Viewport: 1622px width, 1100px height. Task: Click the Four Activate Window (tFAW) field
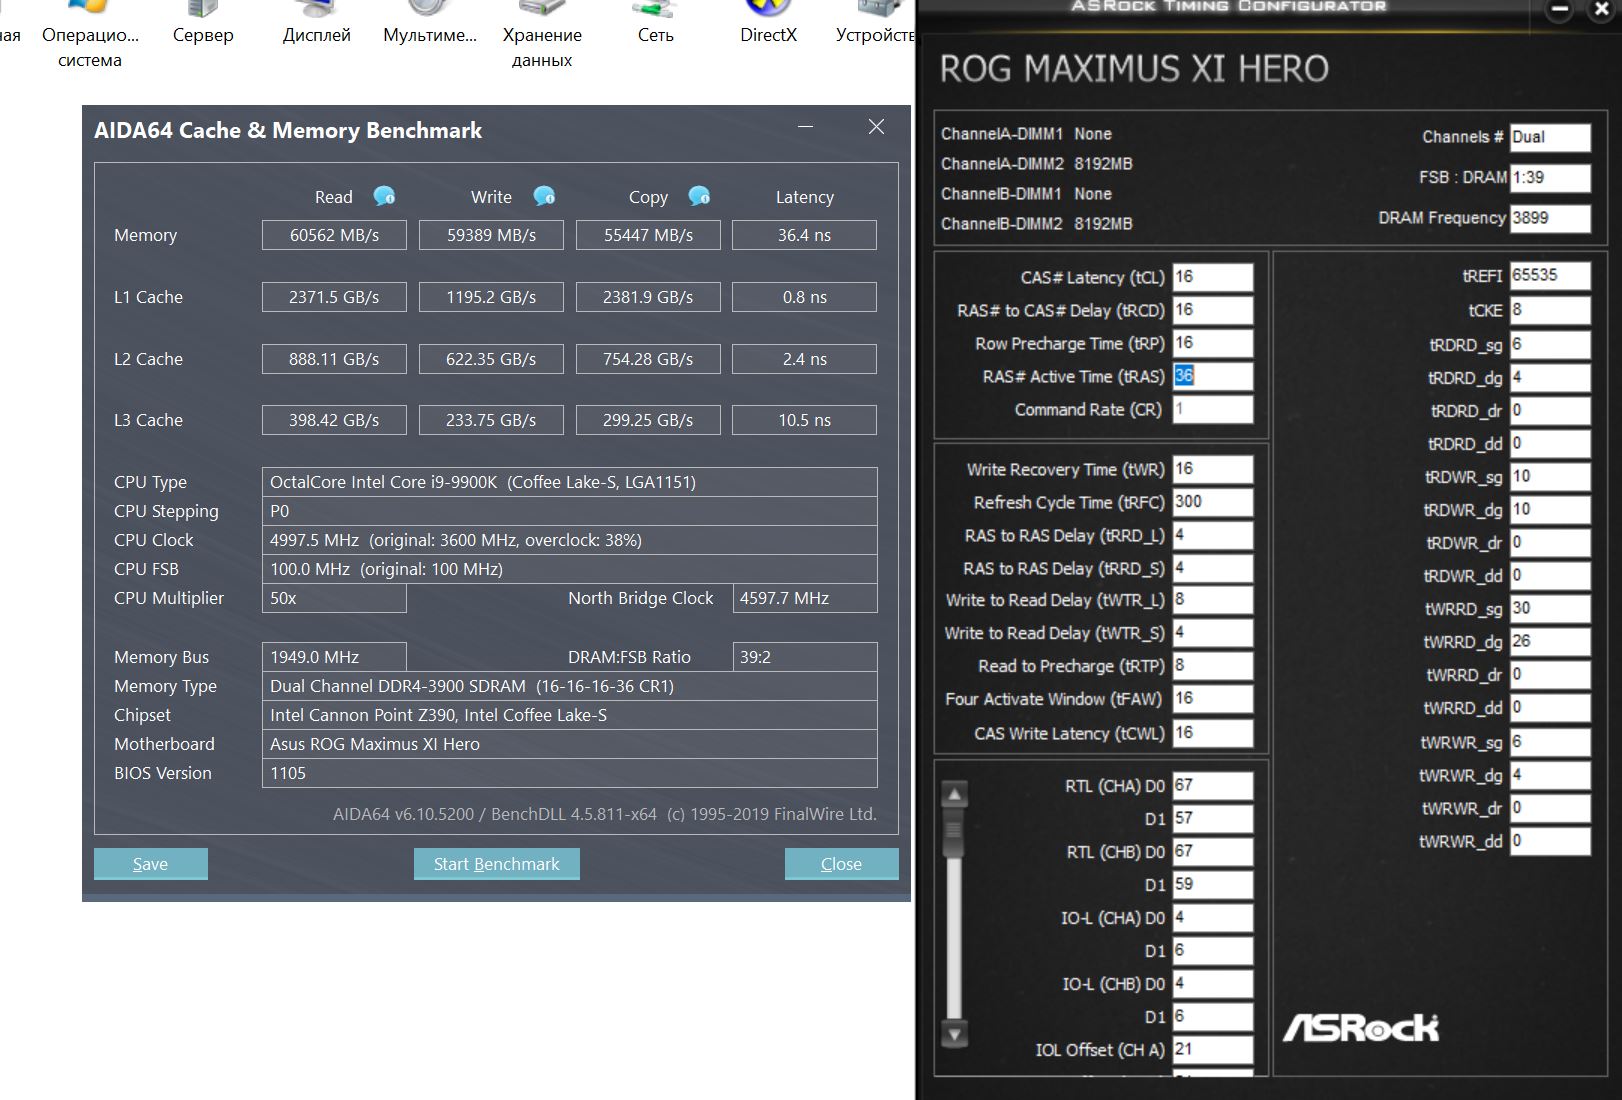[1213, 699]
